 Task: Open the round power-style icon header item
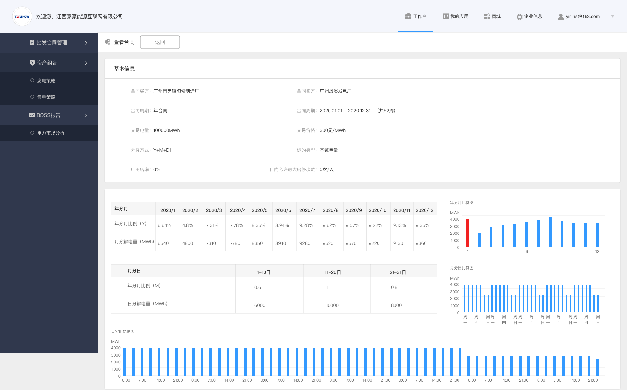tap(529, 16)
